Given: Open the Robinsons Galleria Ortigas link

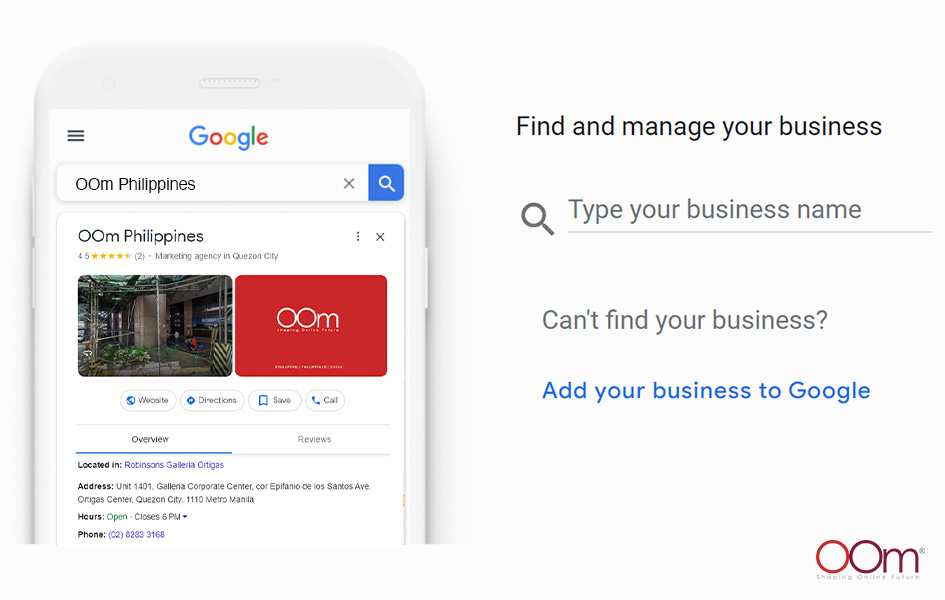Looking at the screenshot, I should (174, 465).
